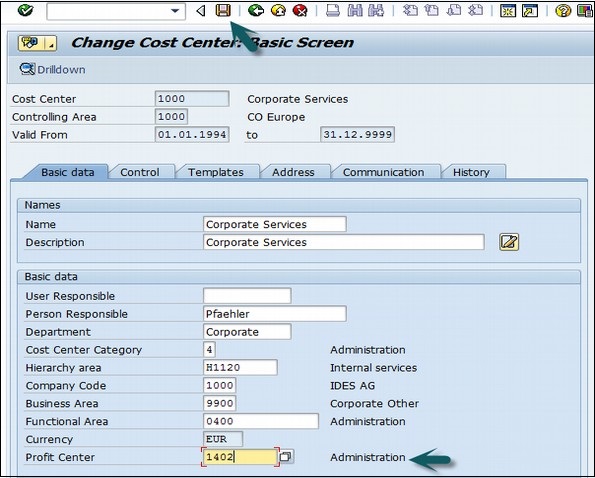
Task: Click the 'Names' group header
Action: click(42, 205)
